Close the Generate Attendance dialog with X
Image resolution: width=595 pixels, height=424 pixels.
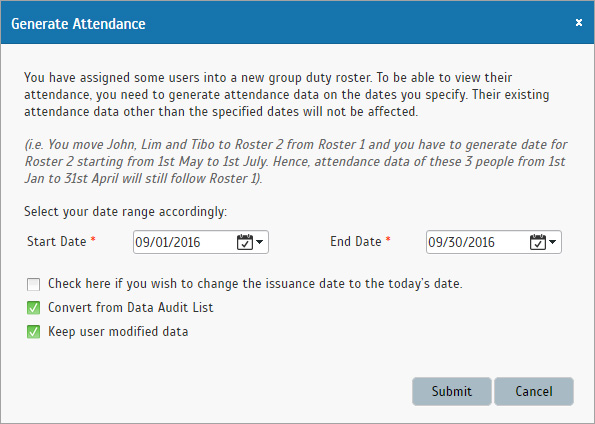579,23
